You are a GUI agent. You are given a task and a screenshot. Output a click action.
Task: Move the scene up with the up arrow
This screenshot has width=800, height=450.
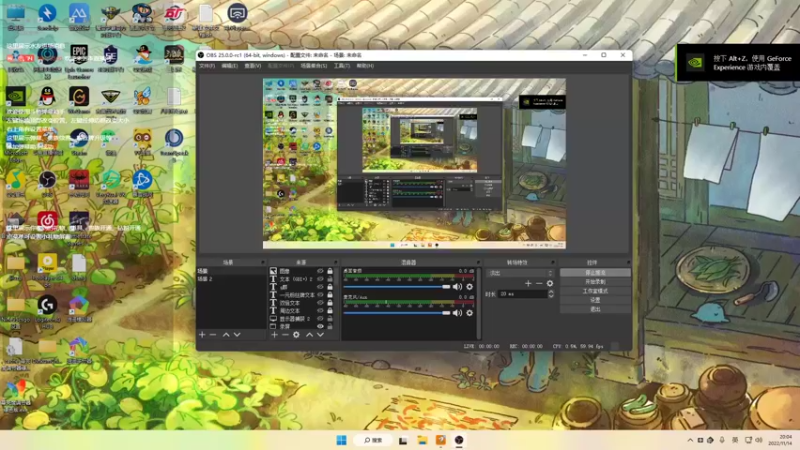click(226, 335)
